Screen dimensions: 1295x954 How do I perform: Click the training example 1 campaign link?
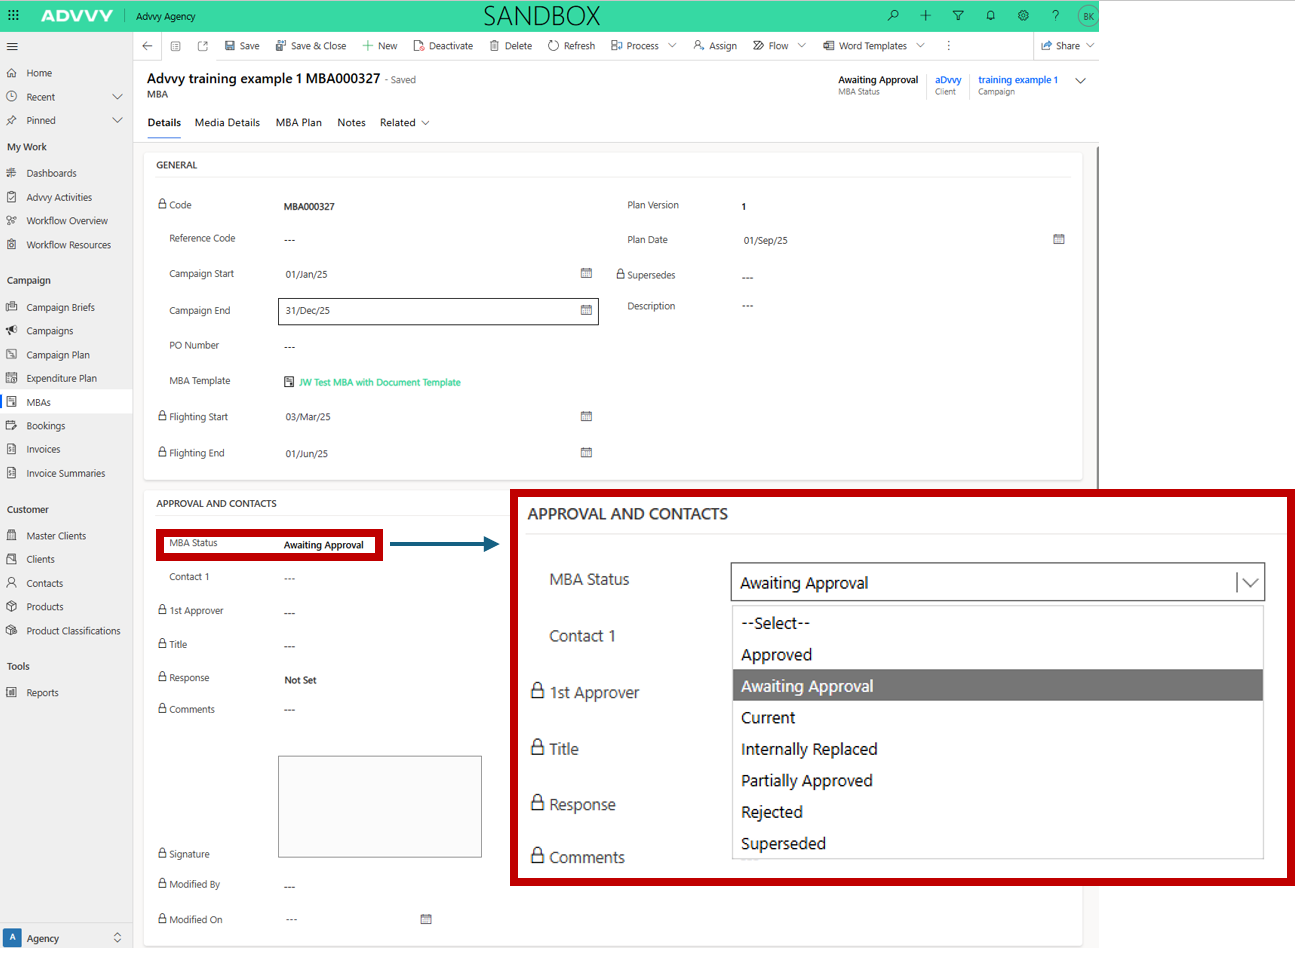coord(1017,80)
